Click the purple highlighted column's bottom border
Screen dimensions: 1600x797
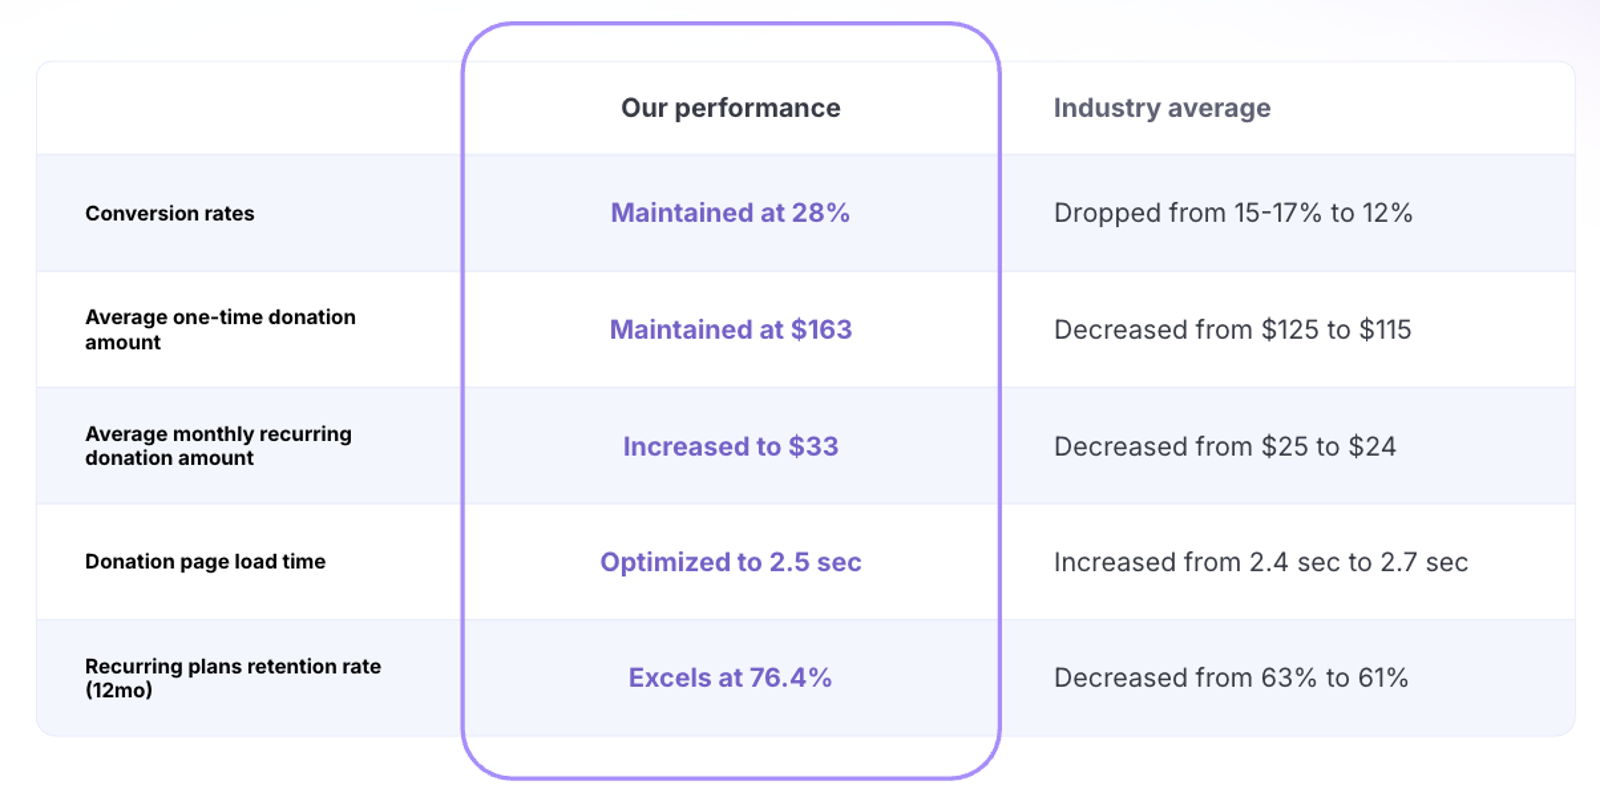coord(730,777)
